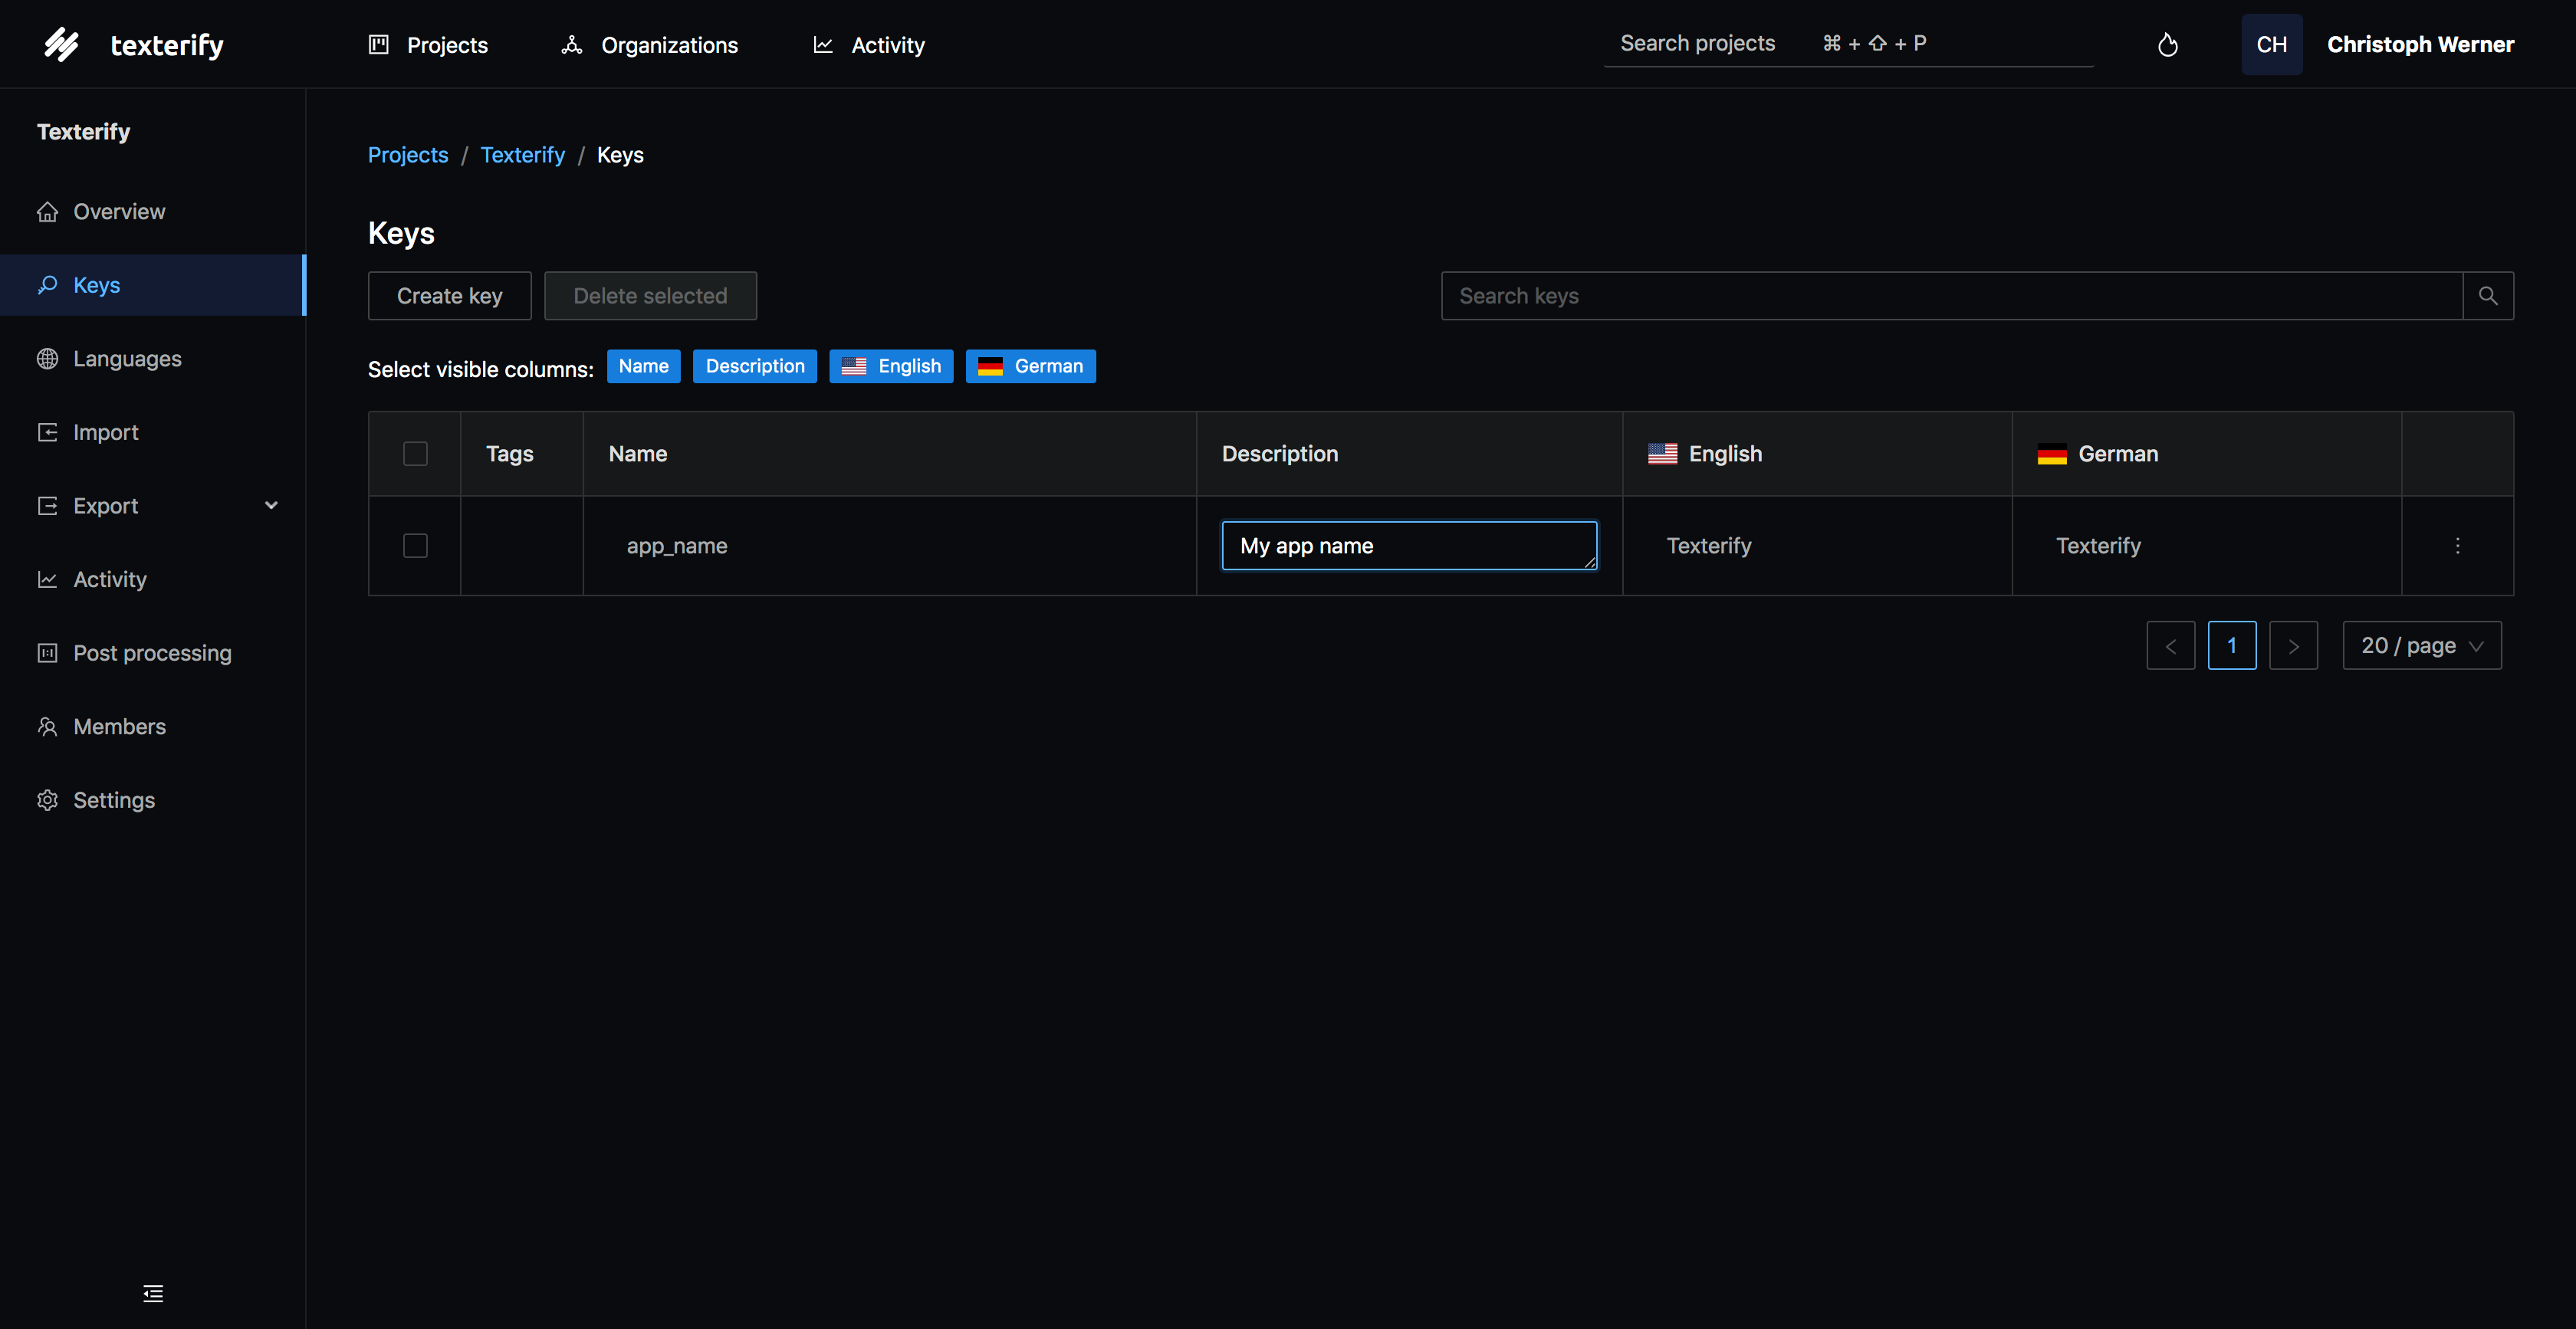Viewport: 2576px width, 1329px height.
Task: Open the three-dot menu for app_name row
Action: [2457, 546]
